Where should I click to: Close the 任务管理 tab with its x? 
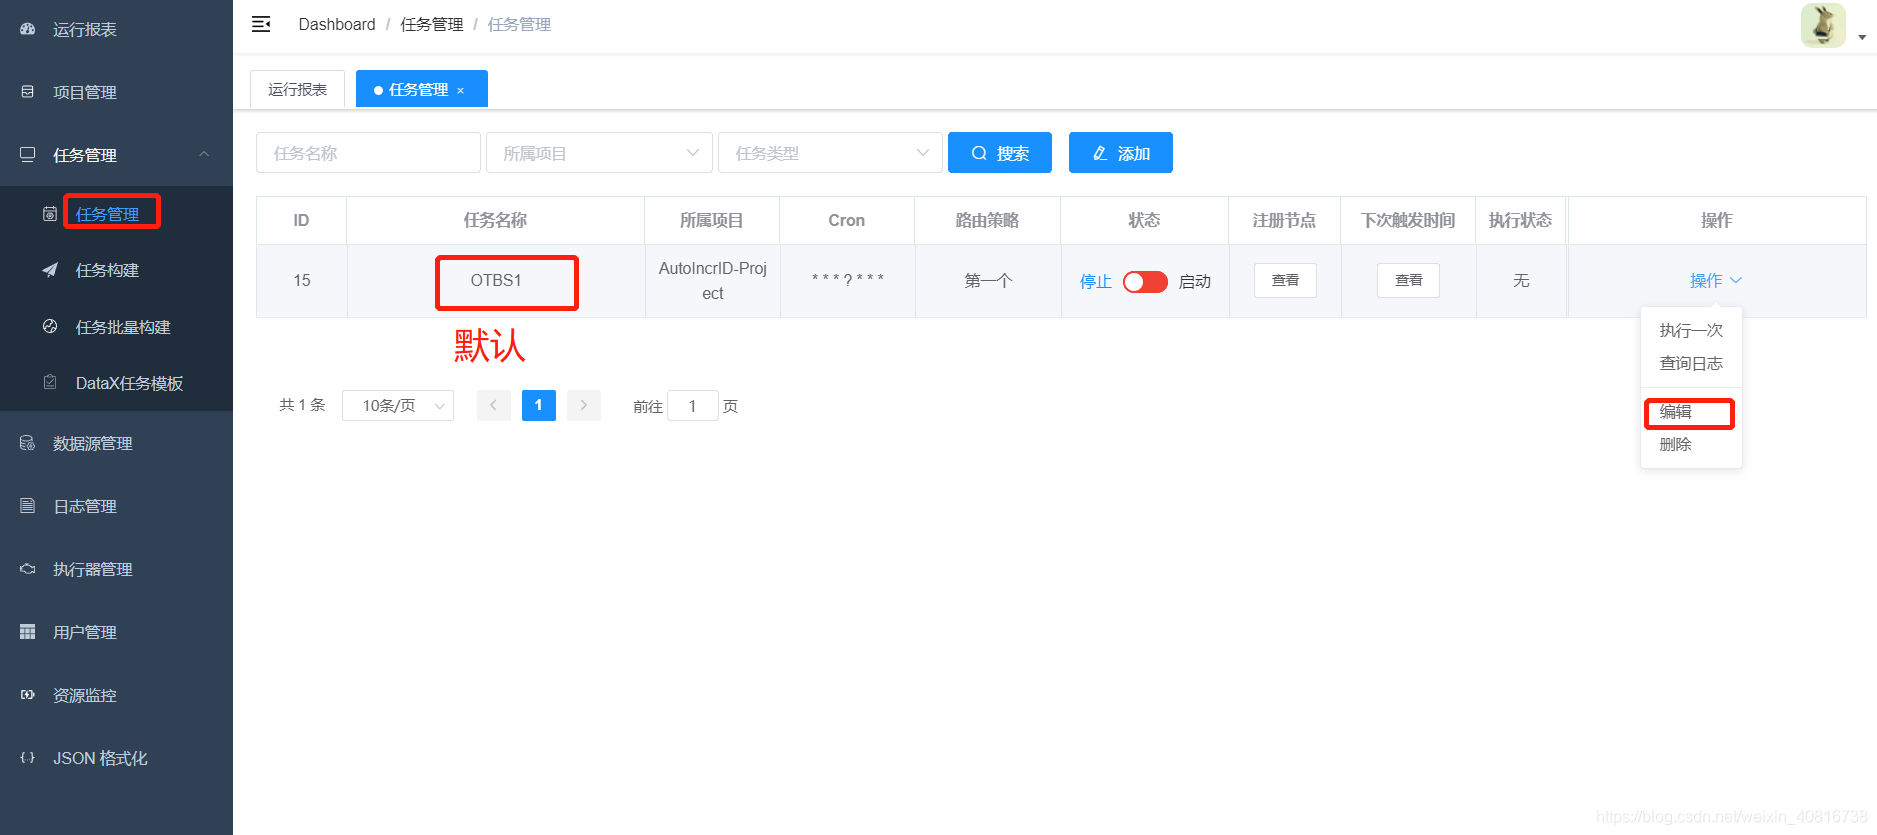click(x=460, y=91)
